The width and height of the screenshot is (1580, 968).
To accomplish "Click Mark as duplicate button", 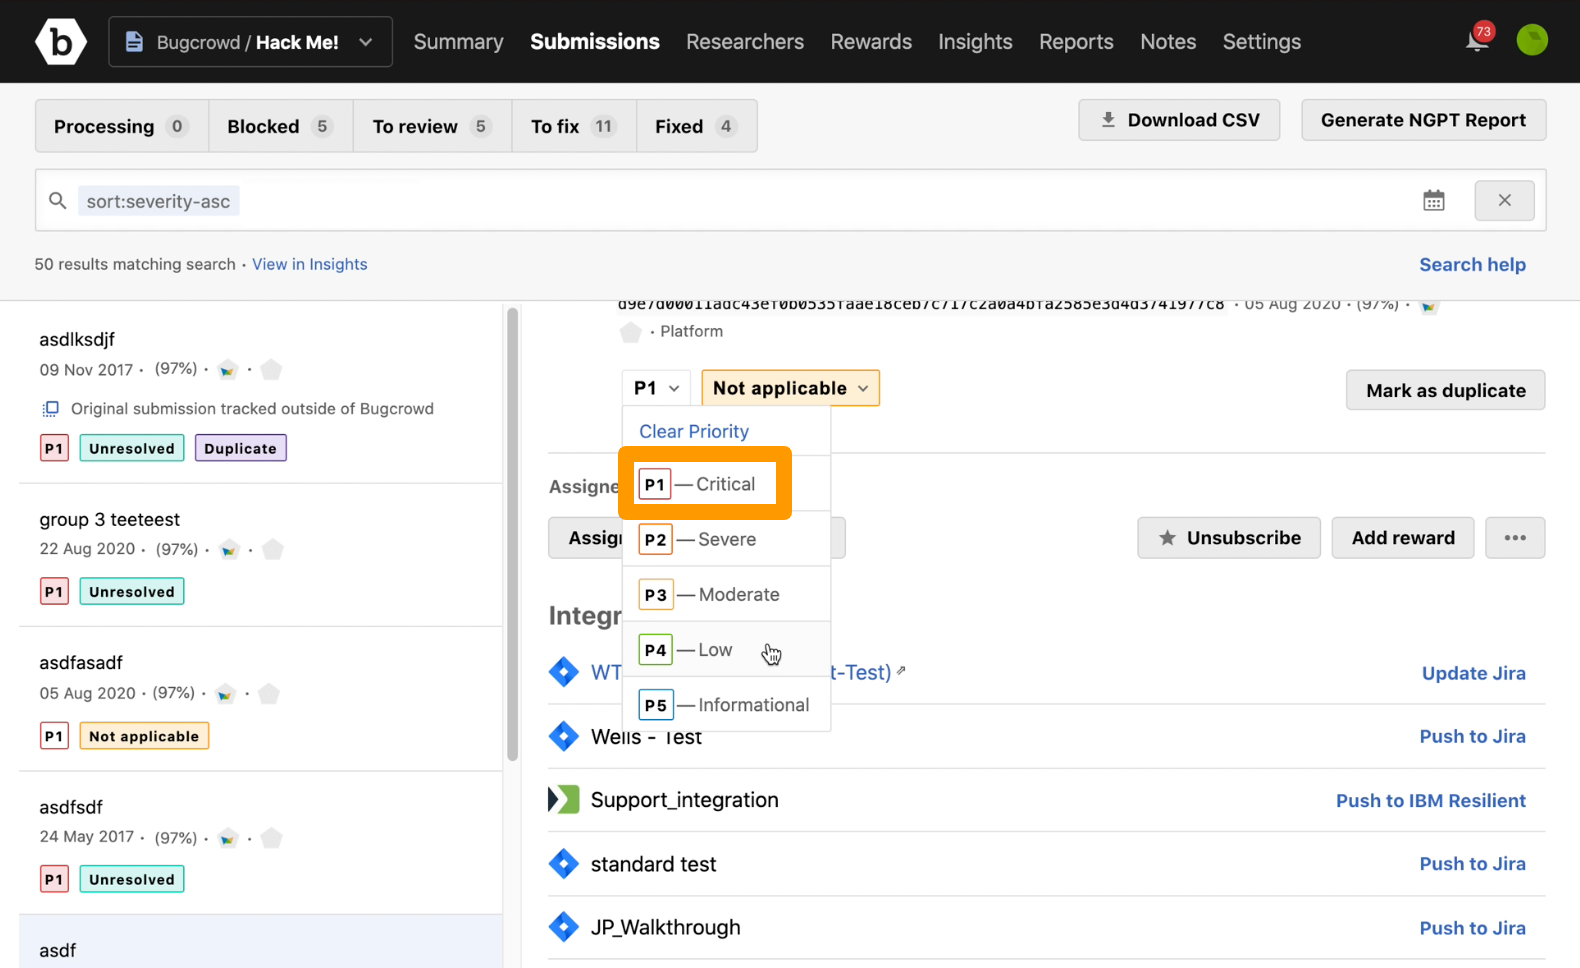I will pyautogui.click(x=1445, y=390).
